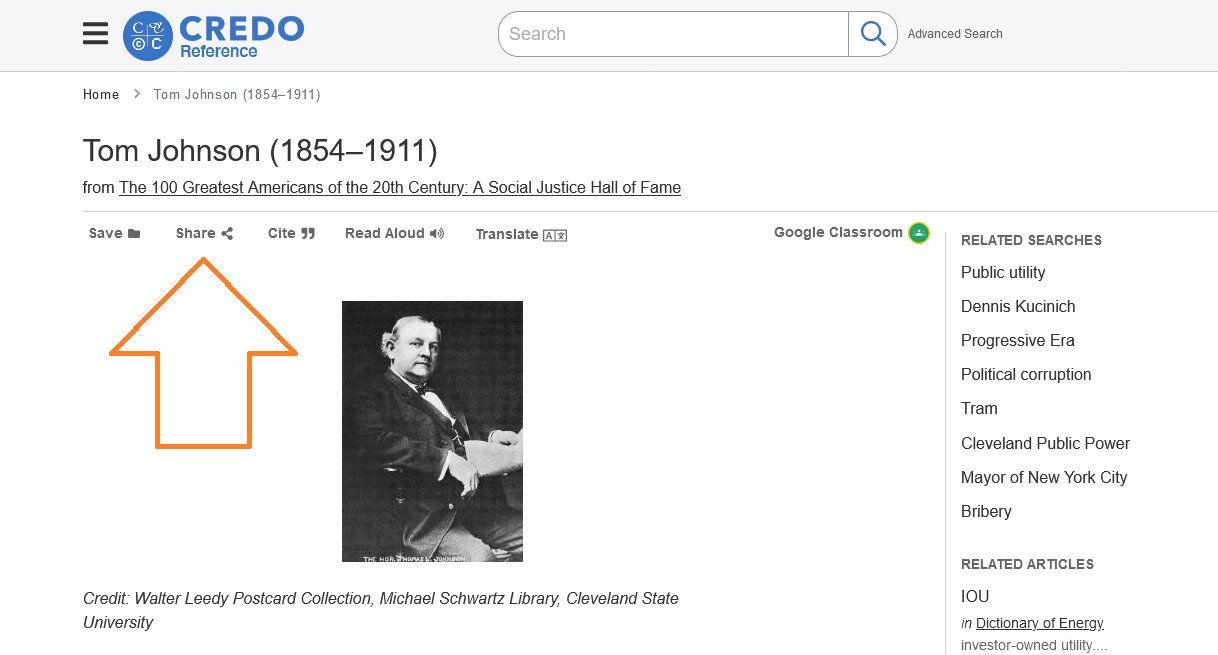Select the Dennis Kucinich related search
Screen dimensions: 1218x655
pyautogui.click(x=1018, y=306)
